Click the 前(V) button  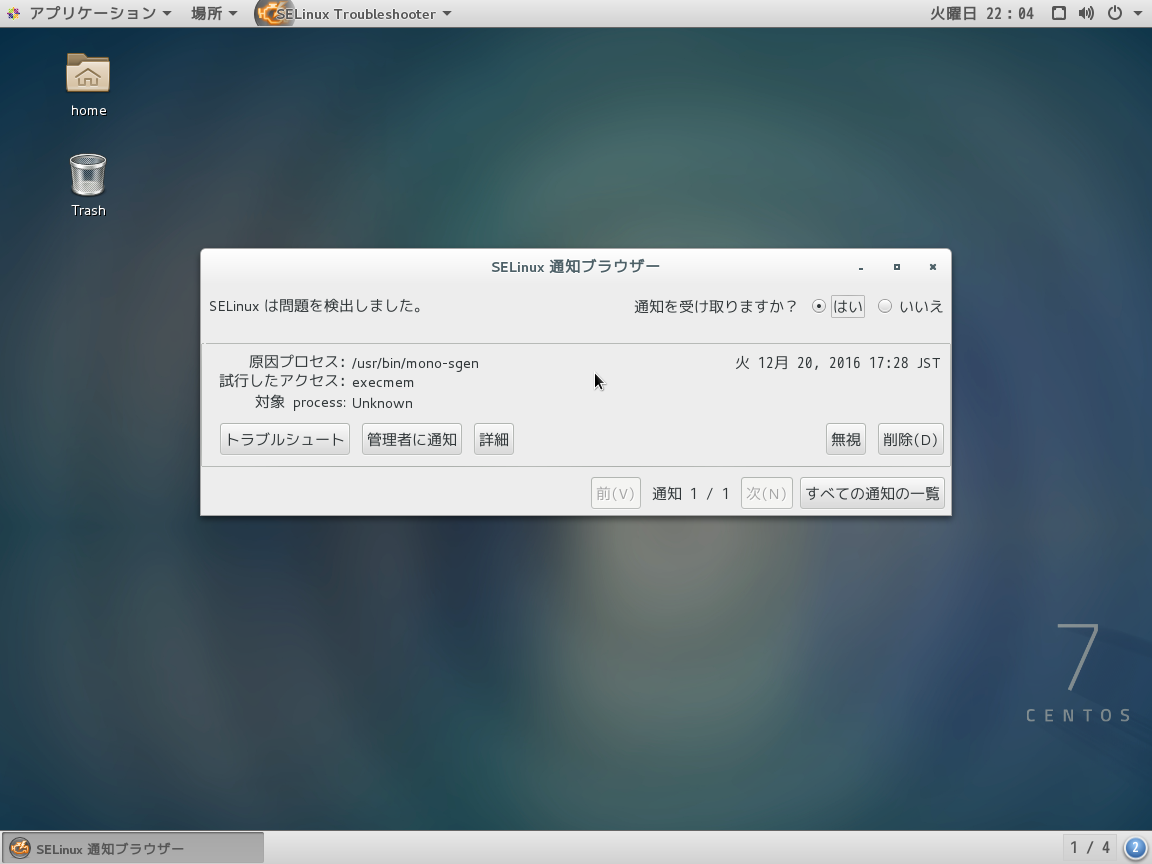coord(616,493)
